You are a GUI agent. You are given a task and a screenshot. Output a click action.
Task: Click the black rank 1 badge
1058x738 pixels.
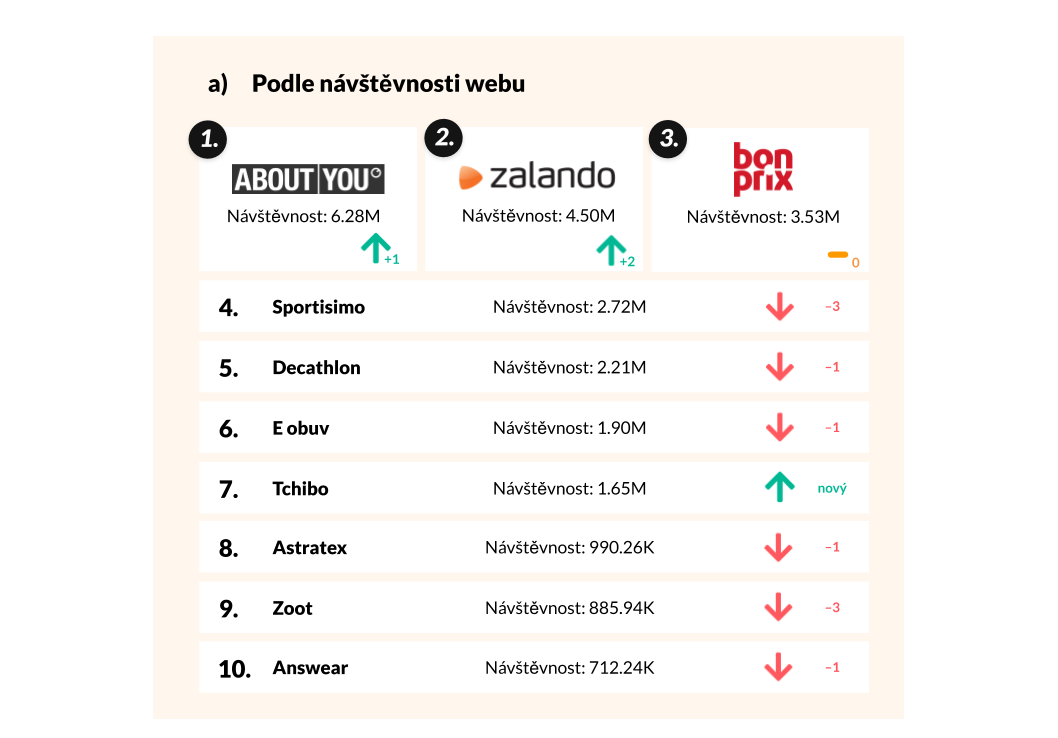[x=208, y=140]
